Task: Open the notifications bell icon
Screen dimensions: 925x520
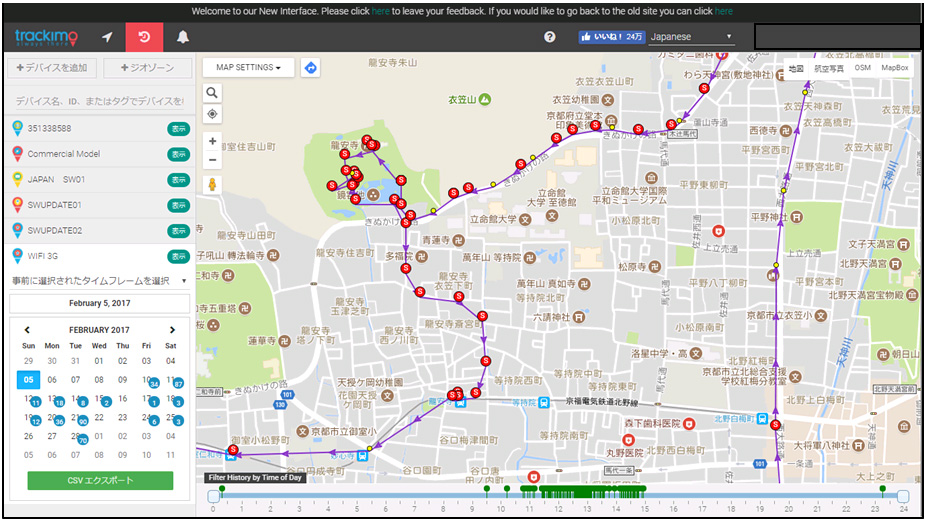Action: pos(183,37)
